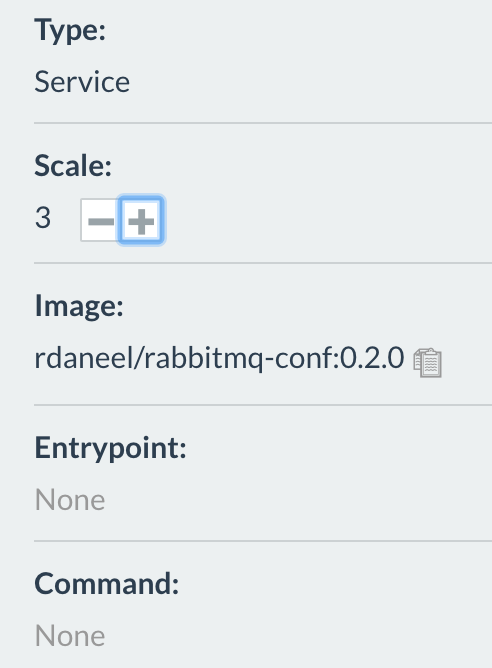Viewport: 492px width, 668px height.
Task: Click the plus icon to scale up
Action: [x=141, y=221]
